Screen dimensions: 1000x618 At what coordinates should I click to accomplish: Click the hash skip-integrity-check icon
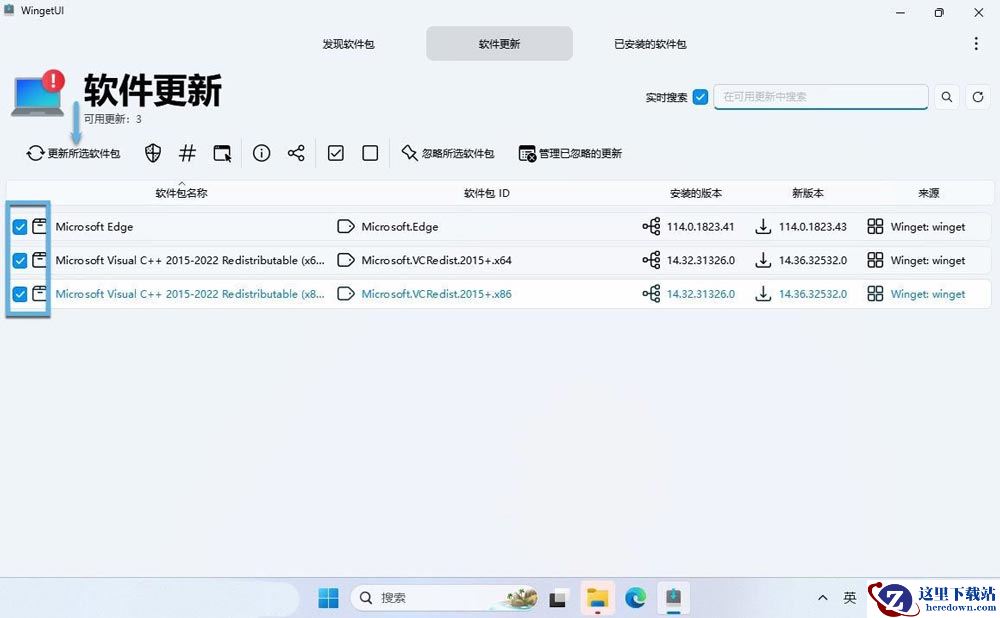click(x=187, y=153)
